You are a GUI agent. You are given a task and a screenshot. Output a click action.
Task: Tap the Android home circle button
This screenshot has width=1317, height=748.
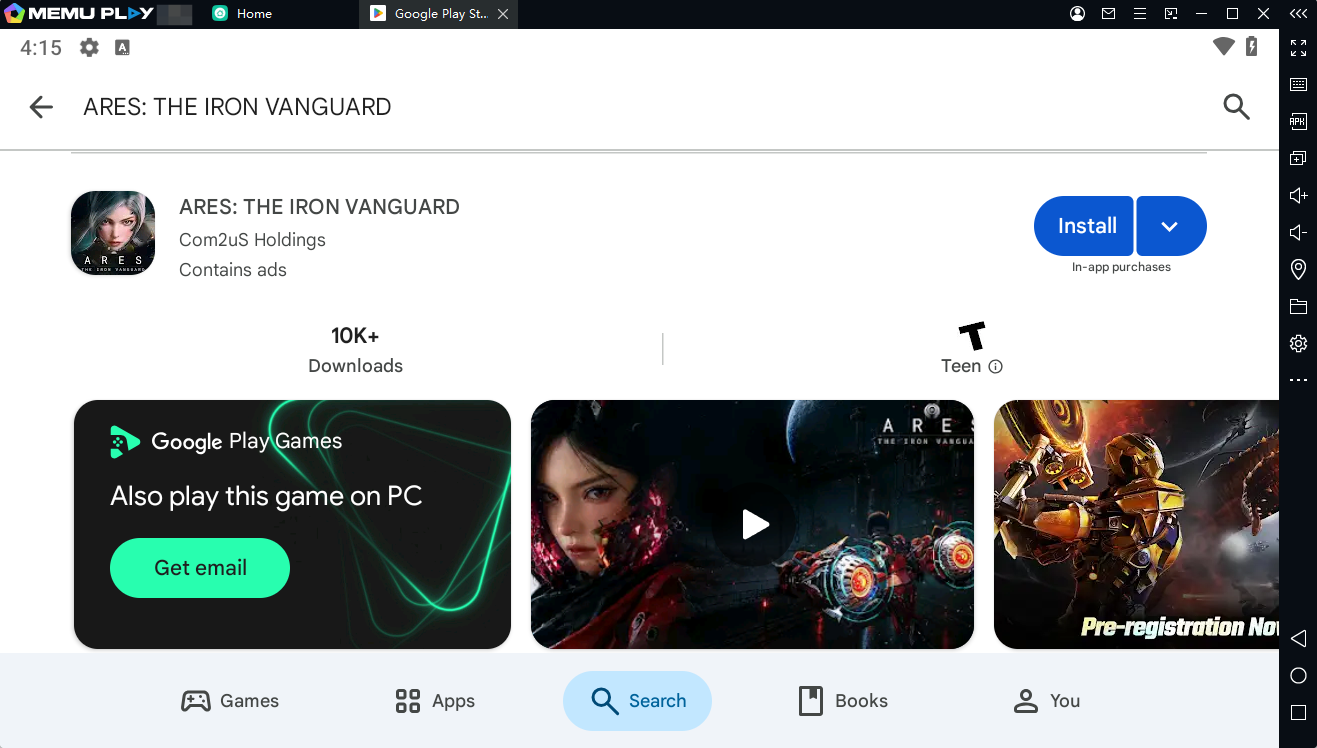pyautogui.click(x=1298, y=676)
